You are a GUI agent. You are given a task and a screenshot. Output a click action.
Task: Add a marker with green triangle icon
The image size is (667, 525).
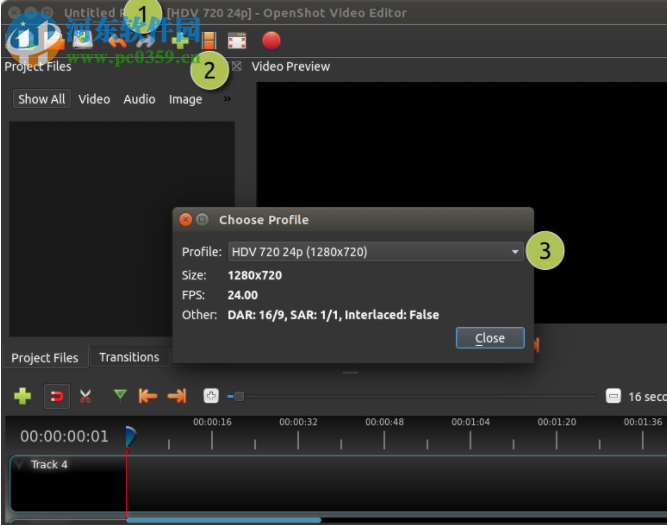(120, 395)
